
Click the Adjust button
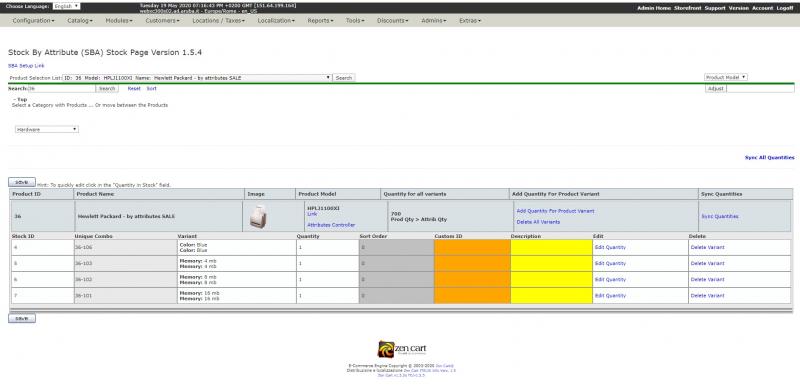(716, 88)
